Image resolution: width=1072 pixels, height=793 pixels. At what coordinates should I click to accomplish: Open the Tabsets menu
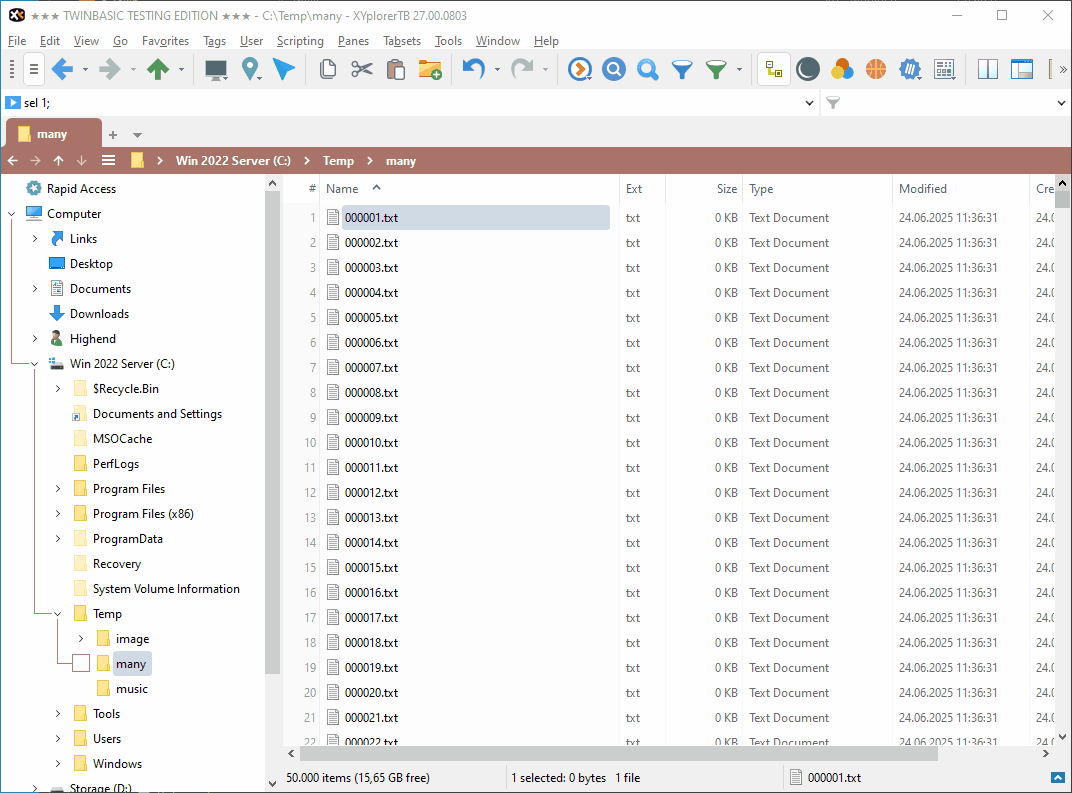402,41
